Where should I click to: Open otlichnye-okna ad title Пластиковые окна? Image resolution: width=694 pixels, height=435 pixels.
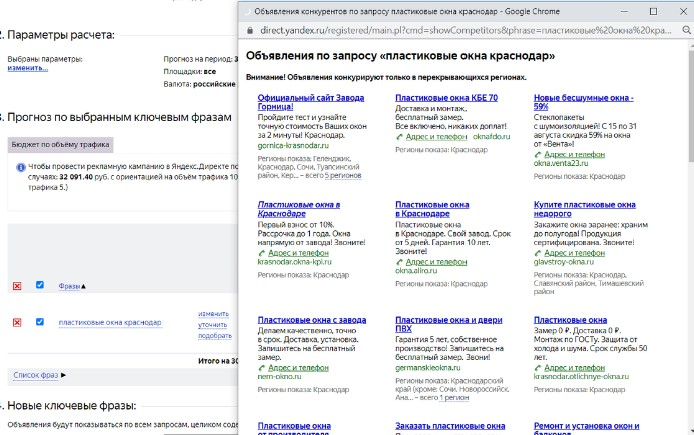[570, 320]
